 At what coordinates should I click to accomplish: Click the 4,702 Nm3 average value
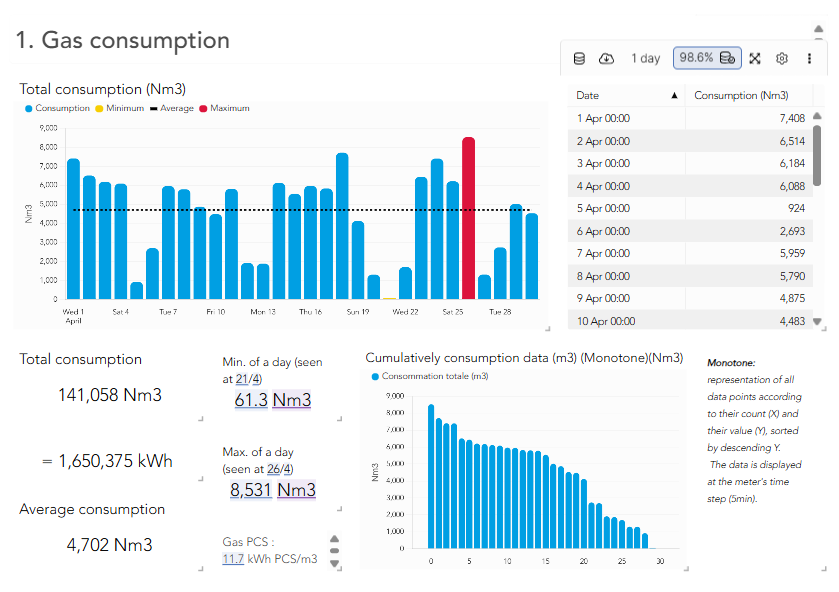tap(109, 545)
